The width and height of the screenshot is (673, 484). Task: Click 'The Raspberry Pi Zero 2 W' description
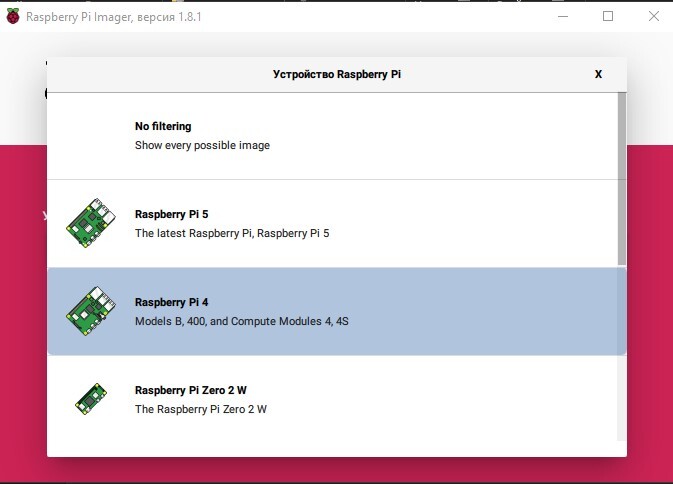point(201,409)
